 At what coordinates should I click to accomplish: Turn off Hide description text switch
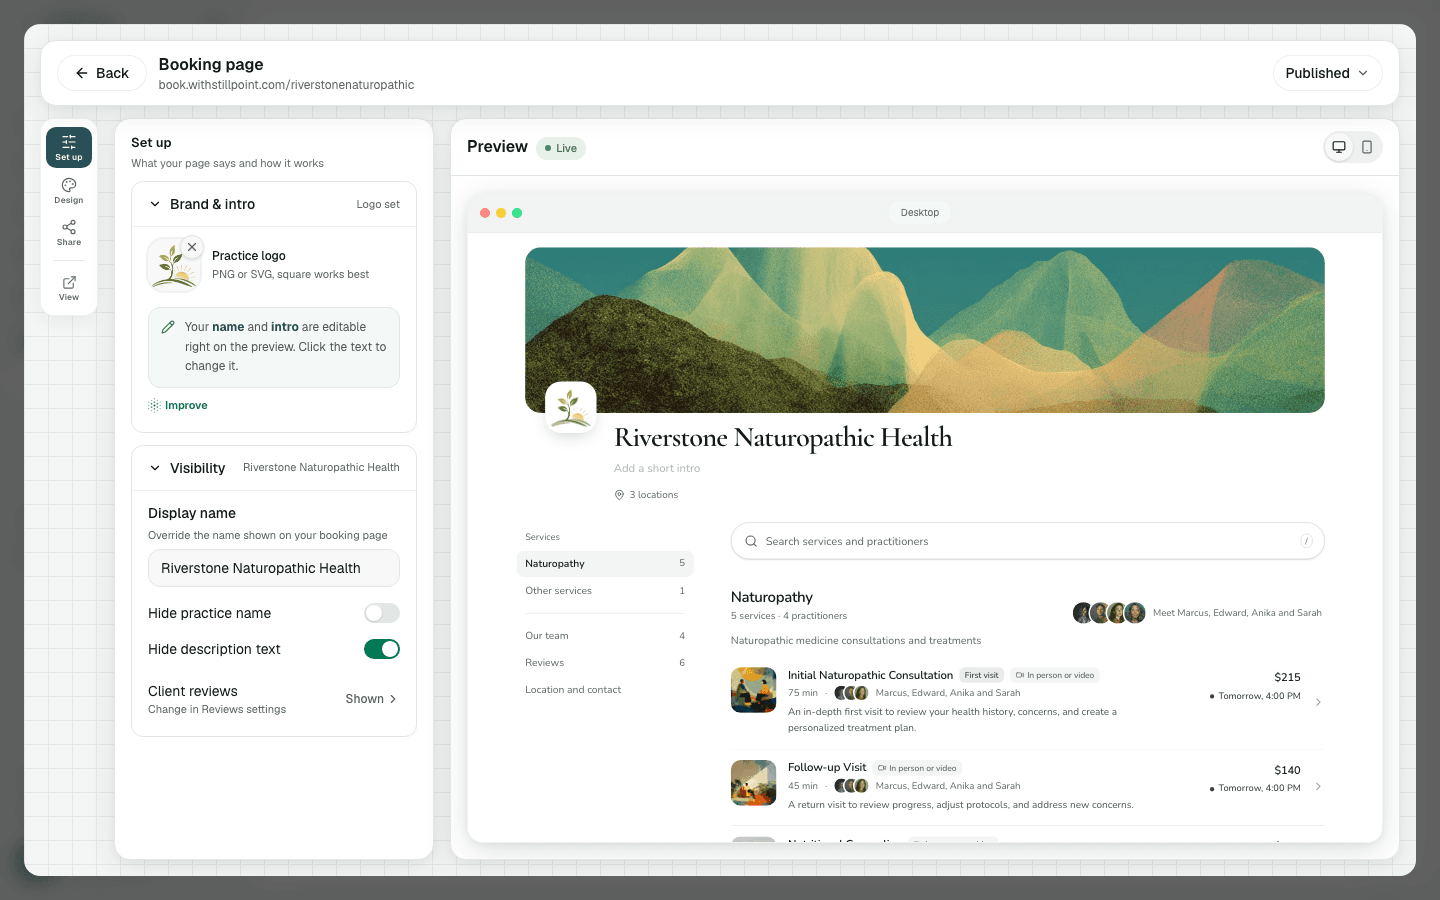[382, 649]
